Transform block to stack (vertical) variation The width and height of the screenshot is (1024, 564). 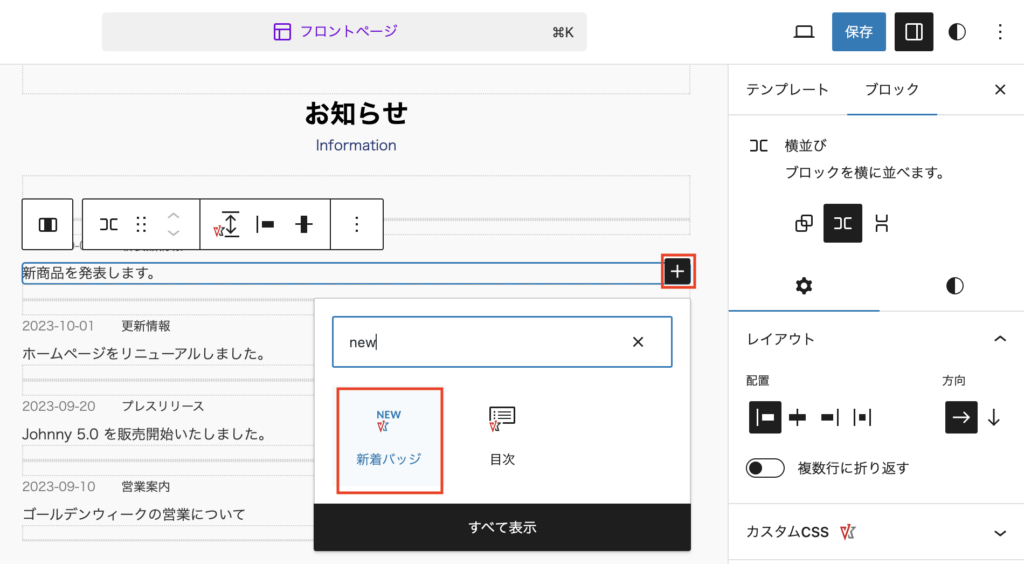pos(881,223)
